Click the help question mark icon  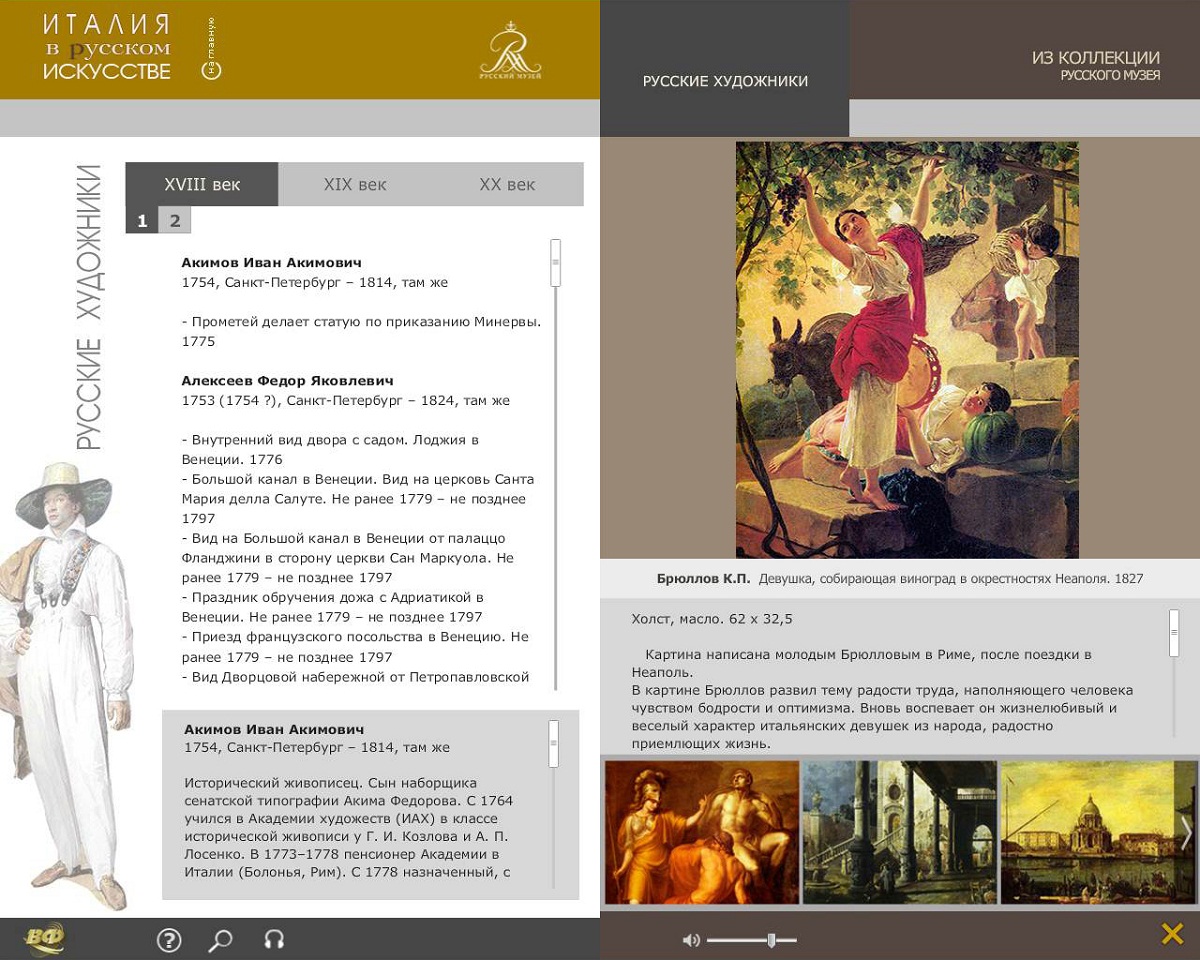(x=169, y=940)
